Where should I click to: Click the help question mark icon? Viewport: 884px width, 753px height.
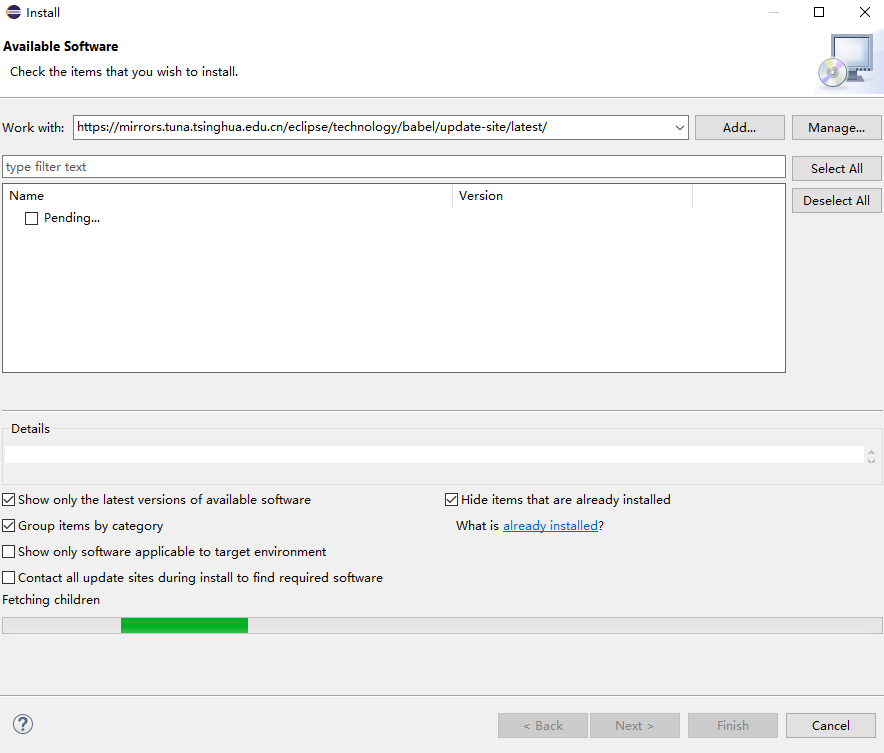point(23,725)
